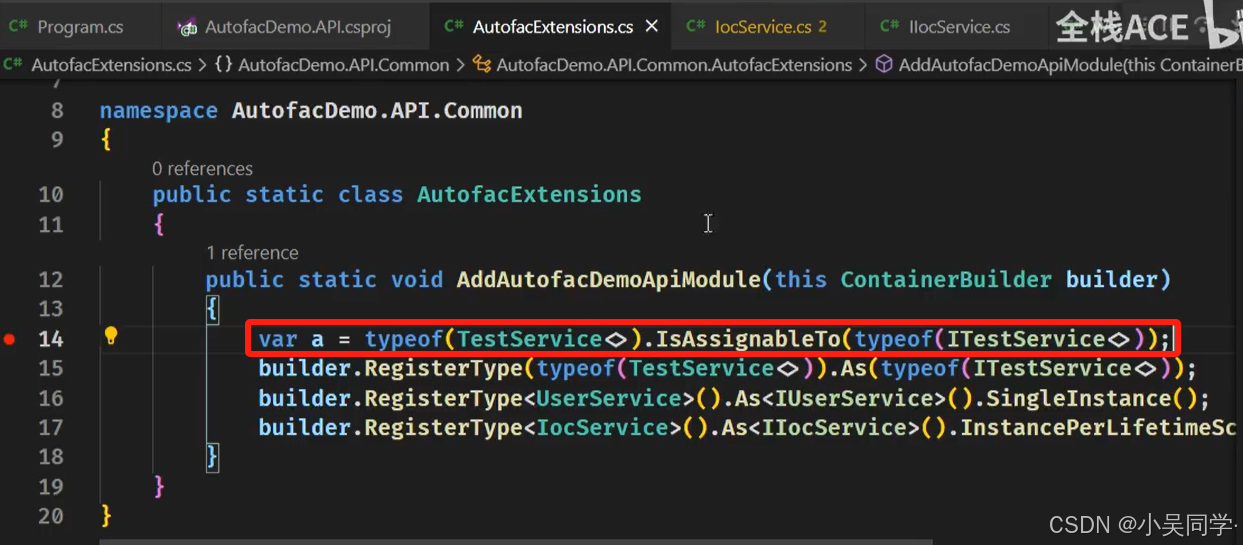This screenshot has width=1243, height=545.
Task: Open the AutofacDemo.API.csproj tab
Action: tap(296, 27)
